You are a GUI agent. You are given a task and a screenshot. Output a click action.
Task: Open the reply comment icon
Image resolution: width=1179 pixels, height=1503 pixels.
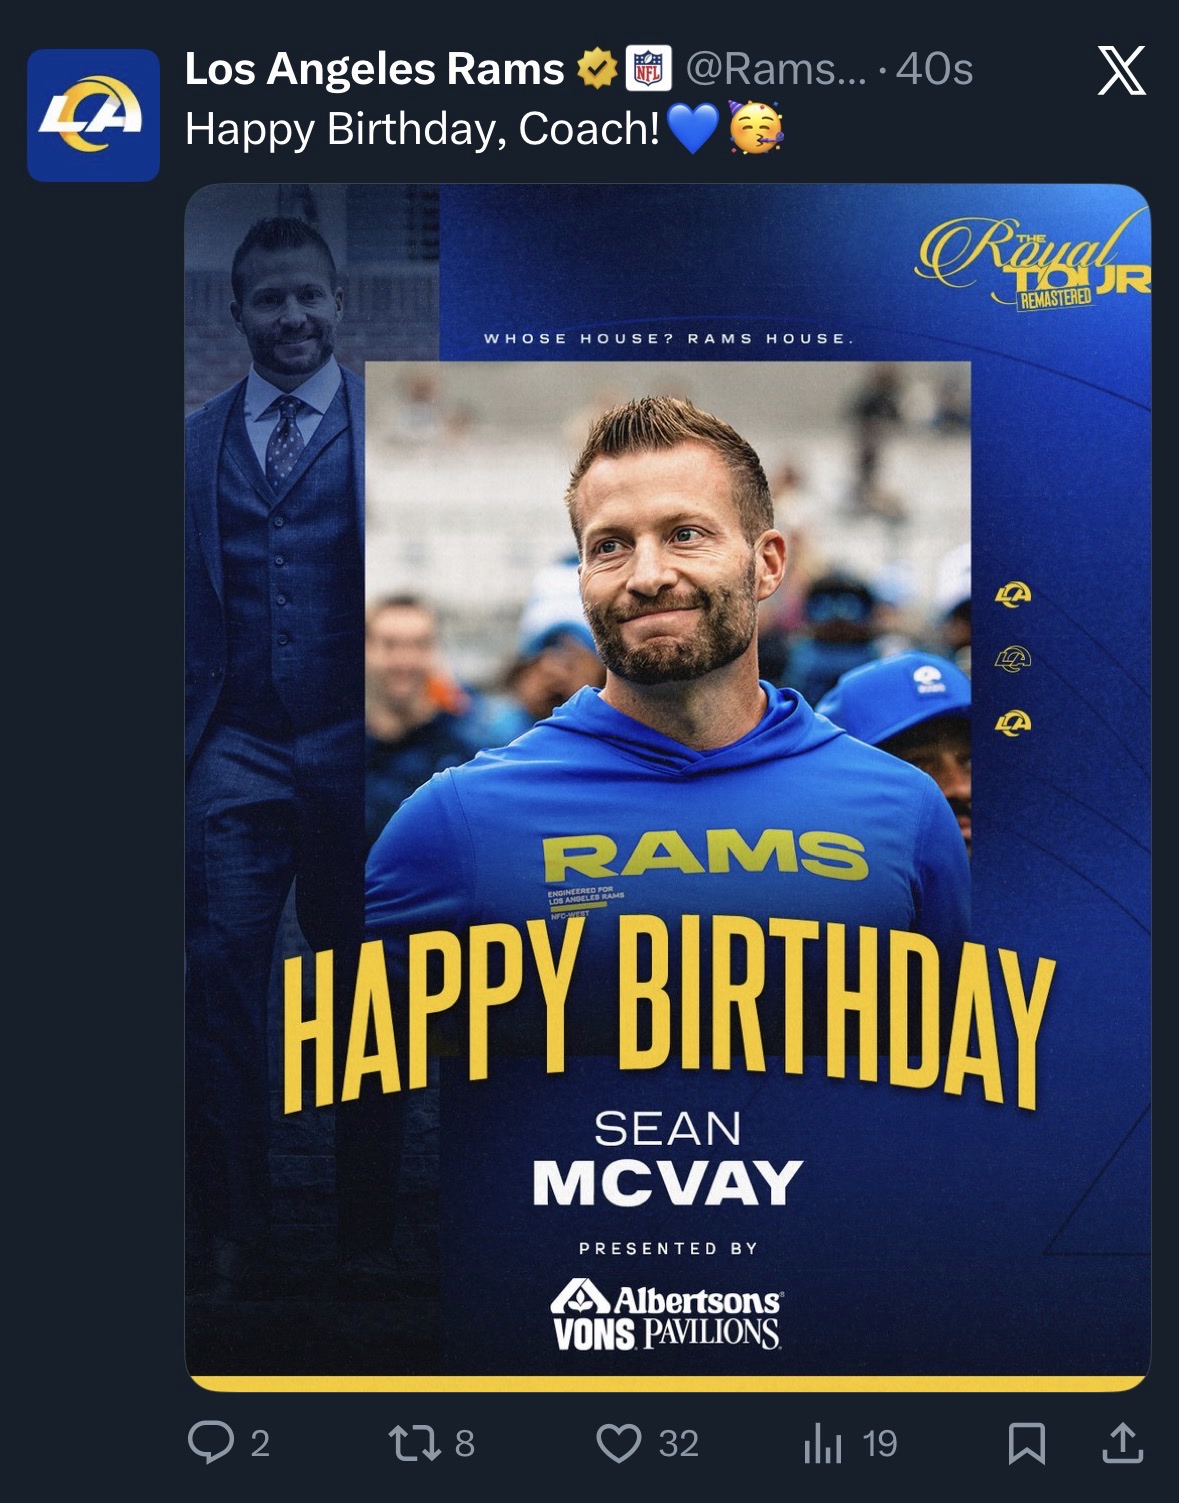coord(210,1443)
